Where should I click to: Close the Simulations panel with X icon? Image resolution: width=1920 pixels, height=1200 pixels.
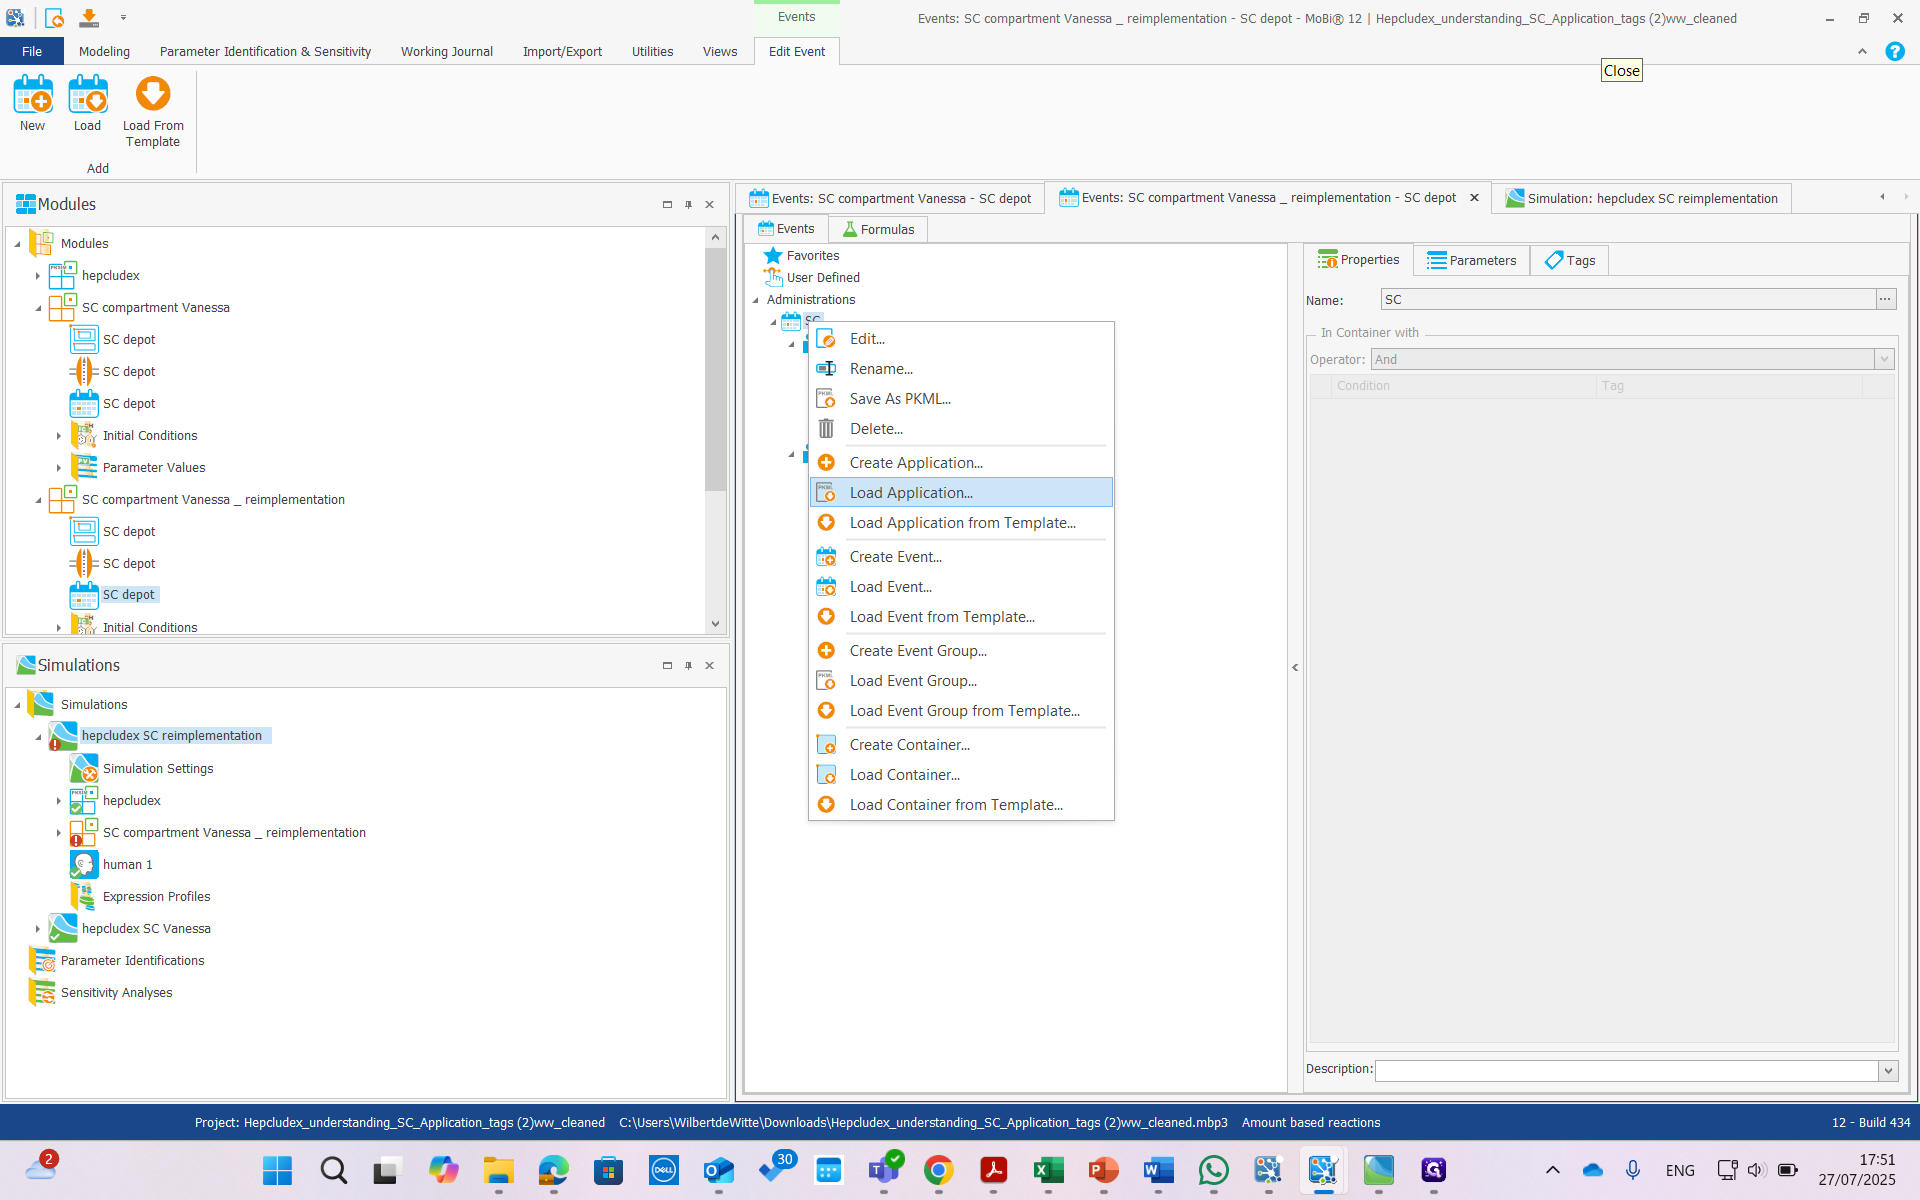(710, 666)
